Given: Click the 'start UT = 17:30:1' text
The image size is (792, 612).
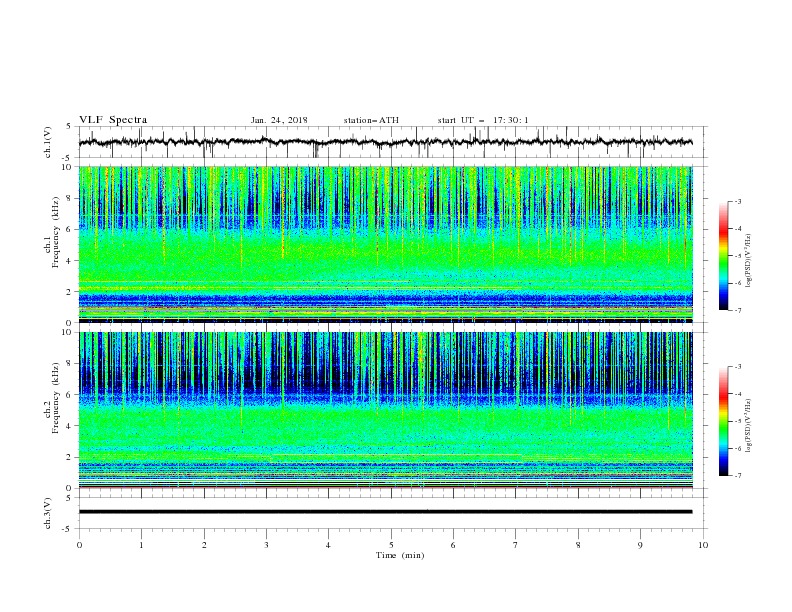Looking at the screenshot, I should click(483, 120).
